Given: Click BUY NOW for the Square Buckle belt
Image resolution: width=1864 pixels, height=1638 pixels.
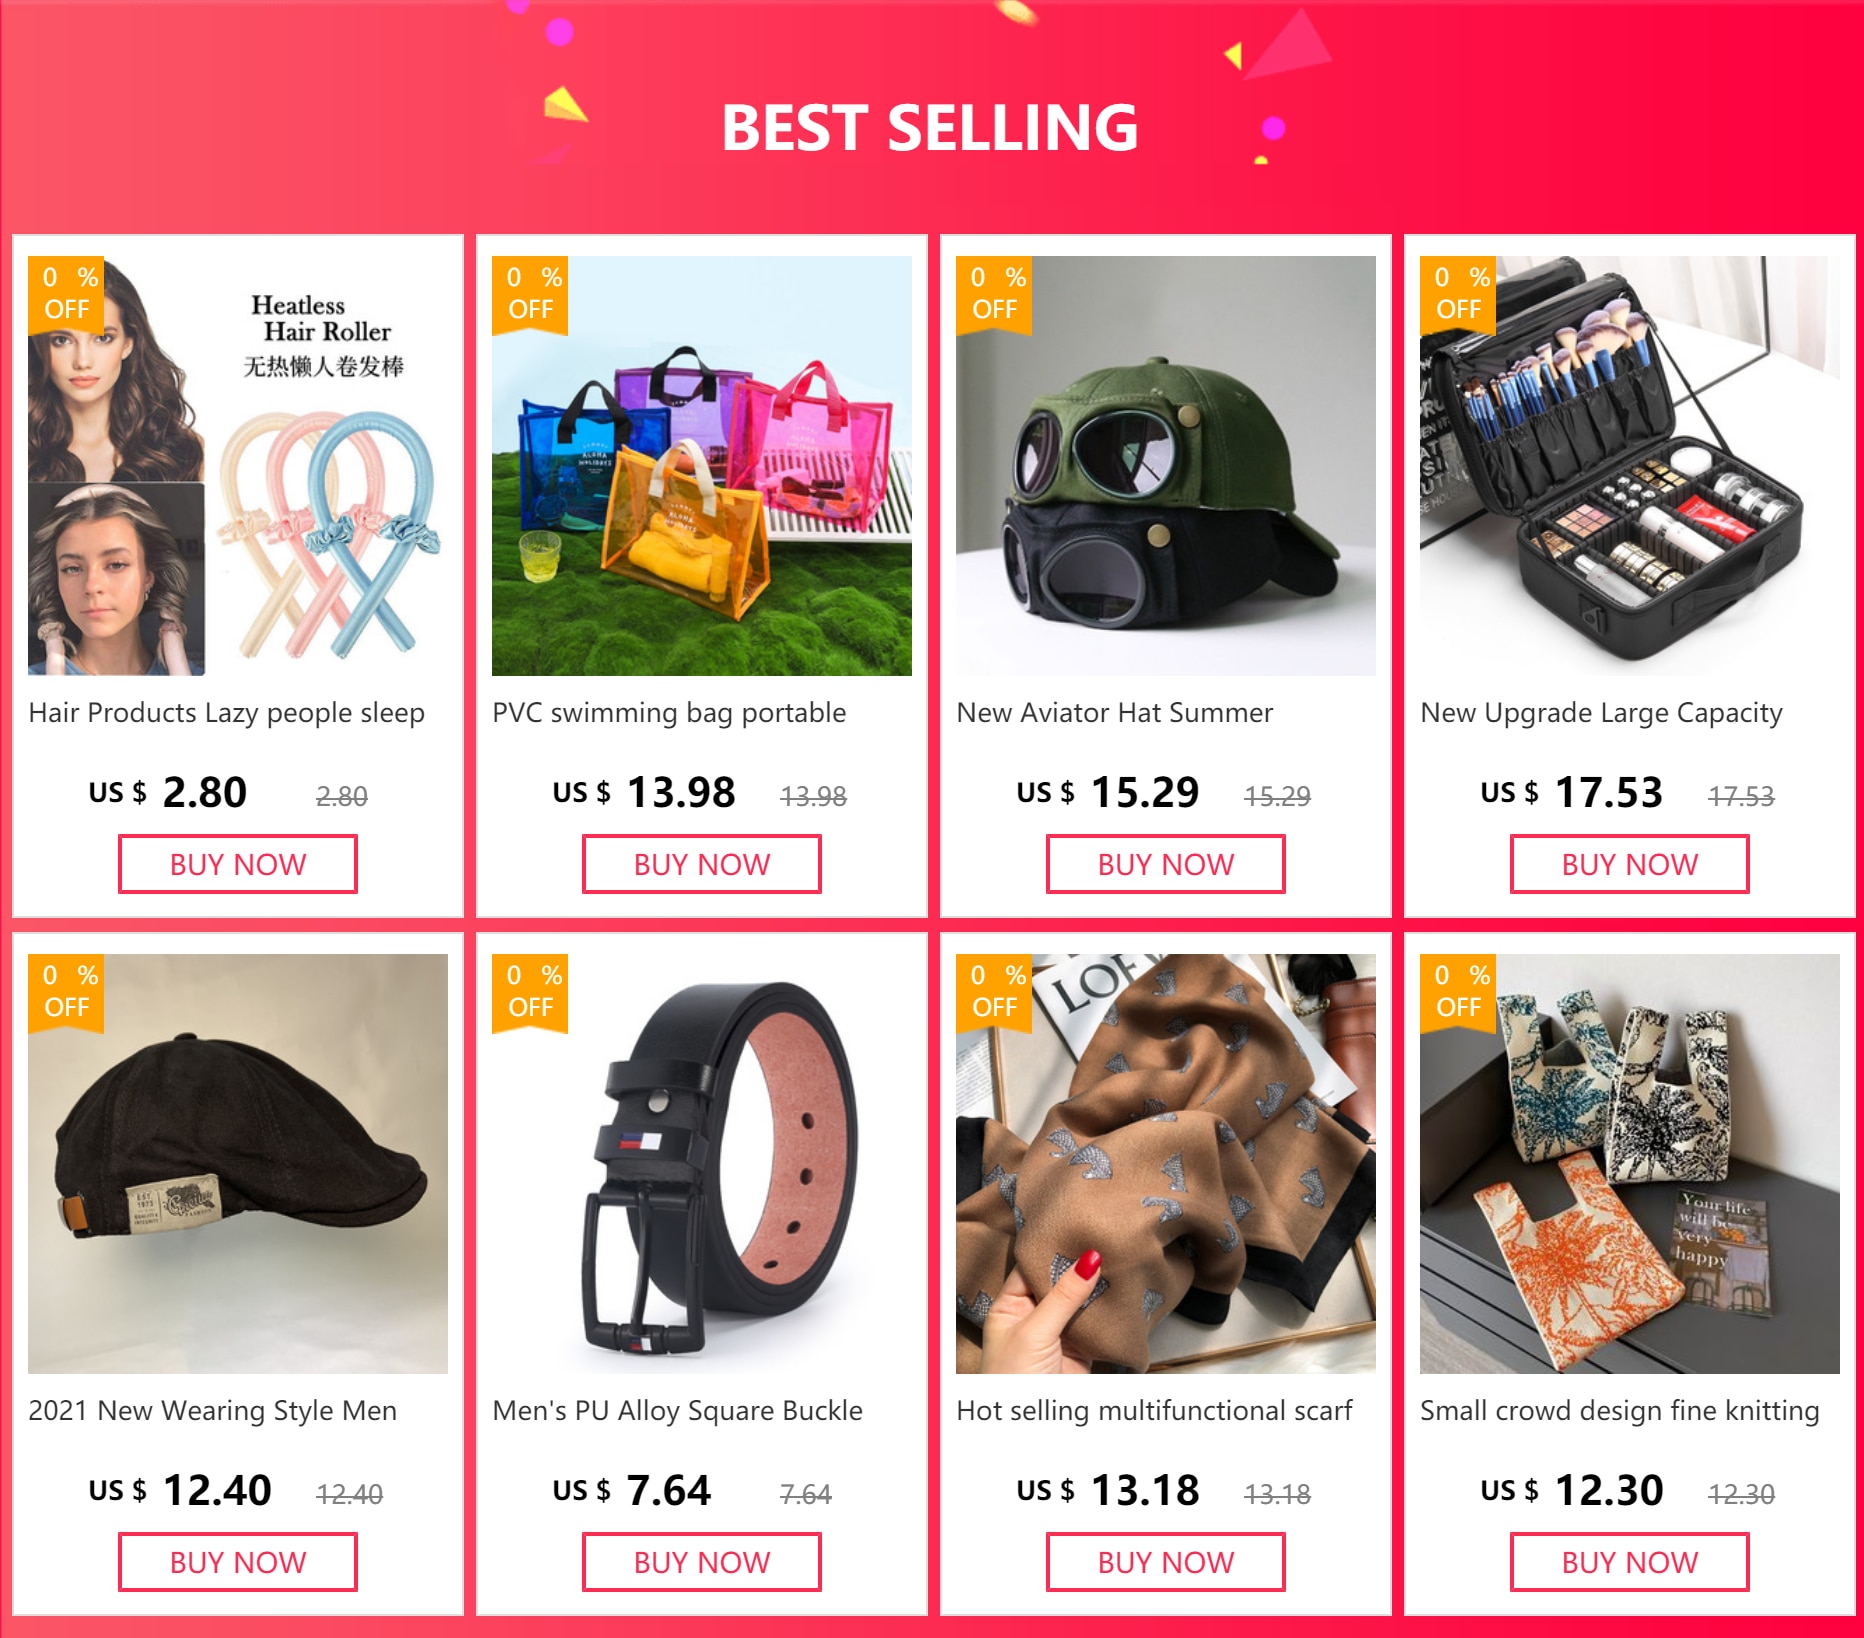Looking at the screenshot, I should [x=702, y=1562].
